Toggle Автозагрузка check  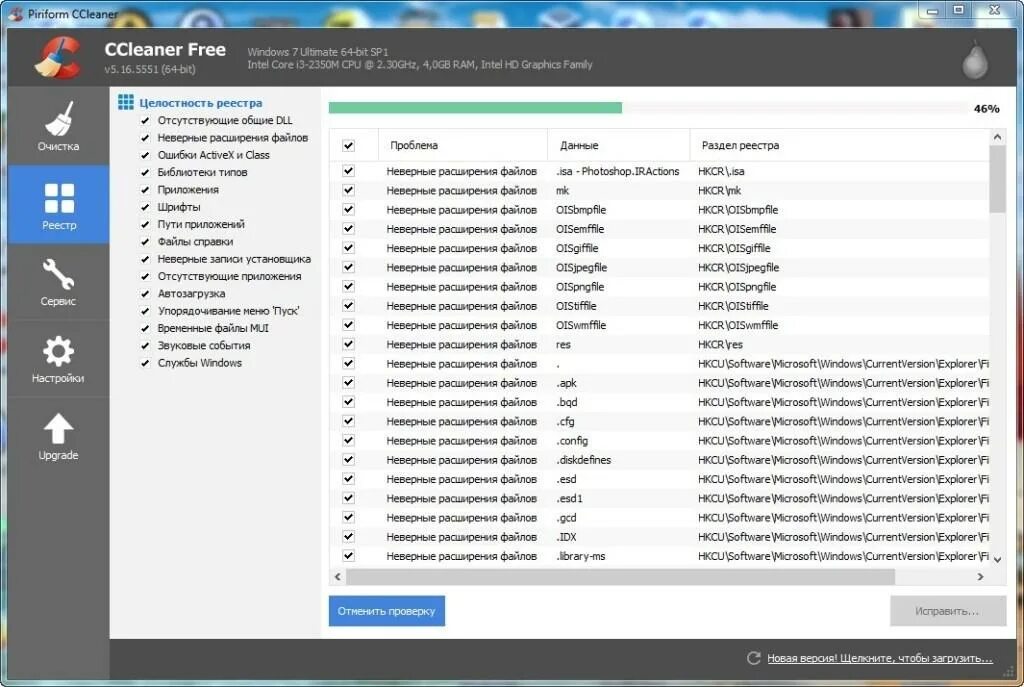click(146, 294)
